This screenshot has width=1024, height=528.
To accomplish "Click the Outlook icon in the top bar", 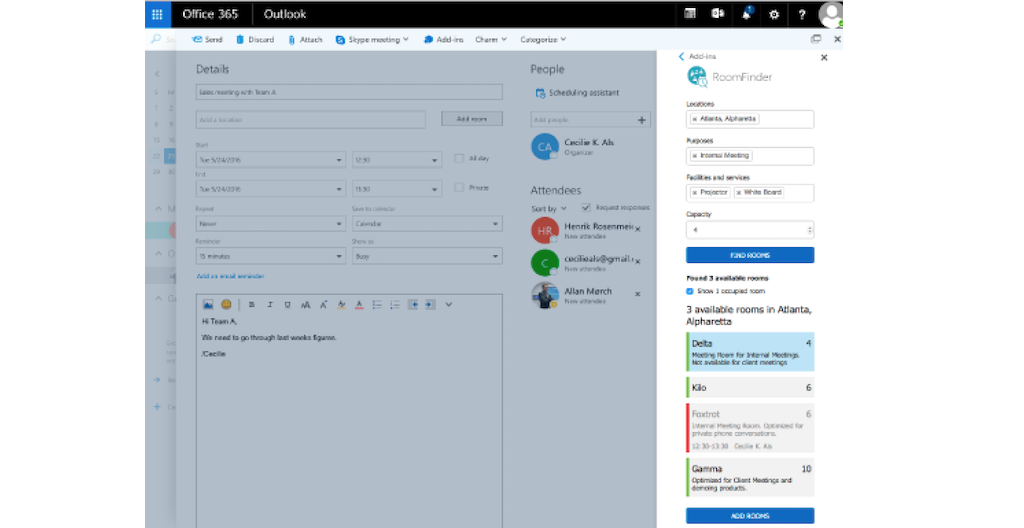I will click(x=718, y=14).
